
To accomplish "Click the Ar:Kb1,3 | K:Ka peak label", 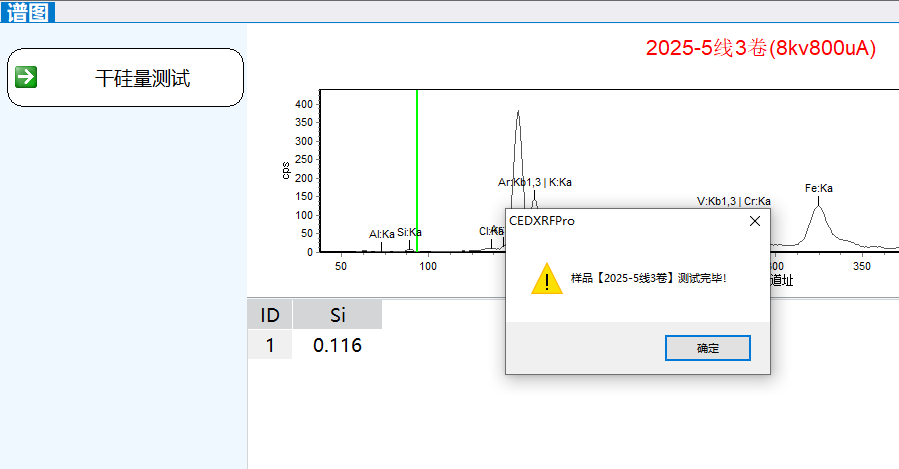I will pyautogui.click(x=534, y=182).
